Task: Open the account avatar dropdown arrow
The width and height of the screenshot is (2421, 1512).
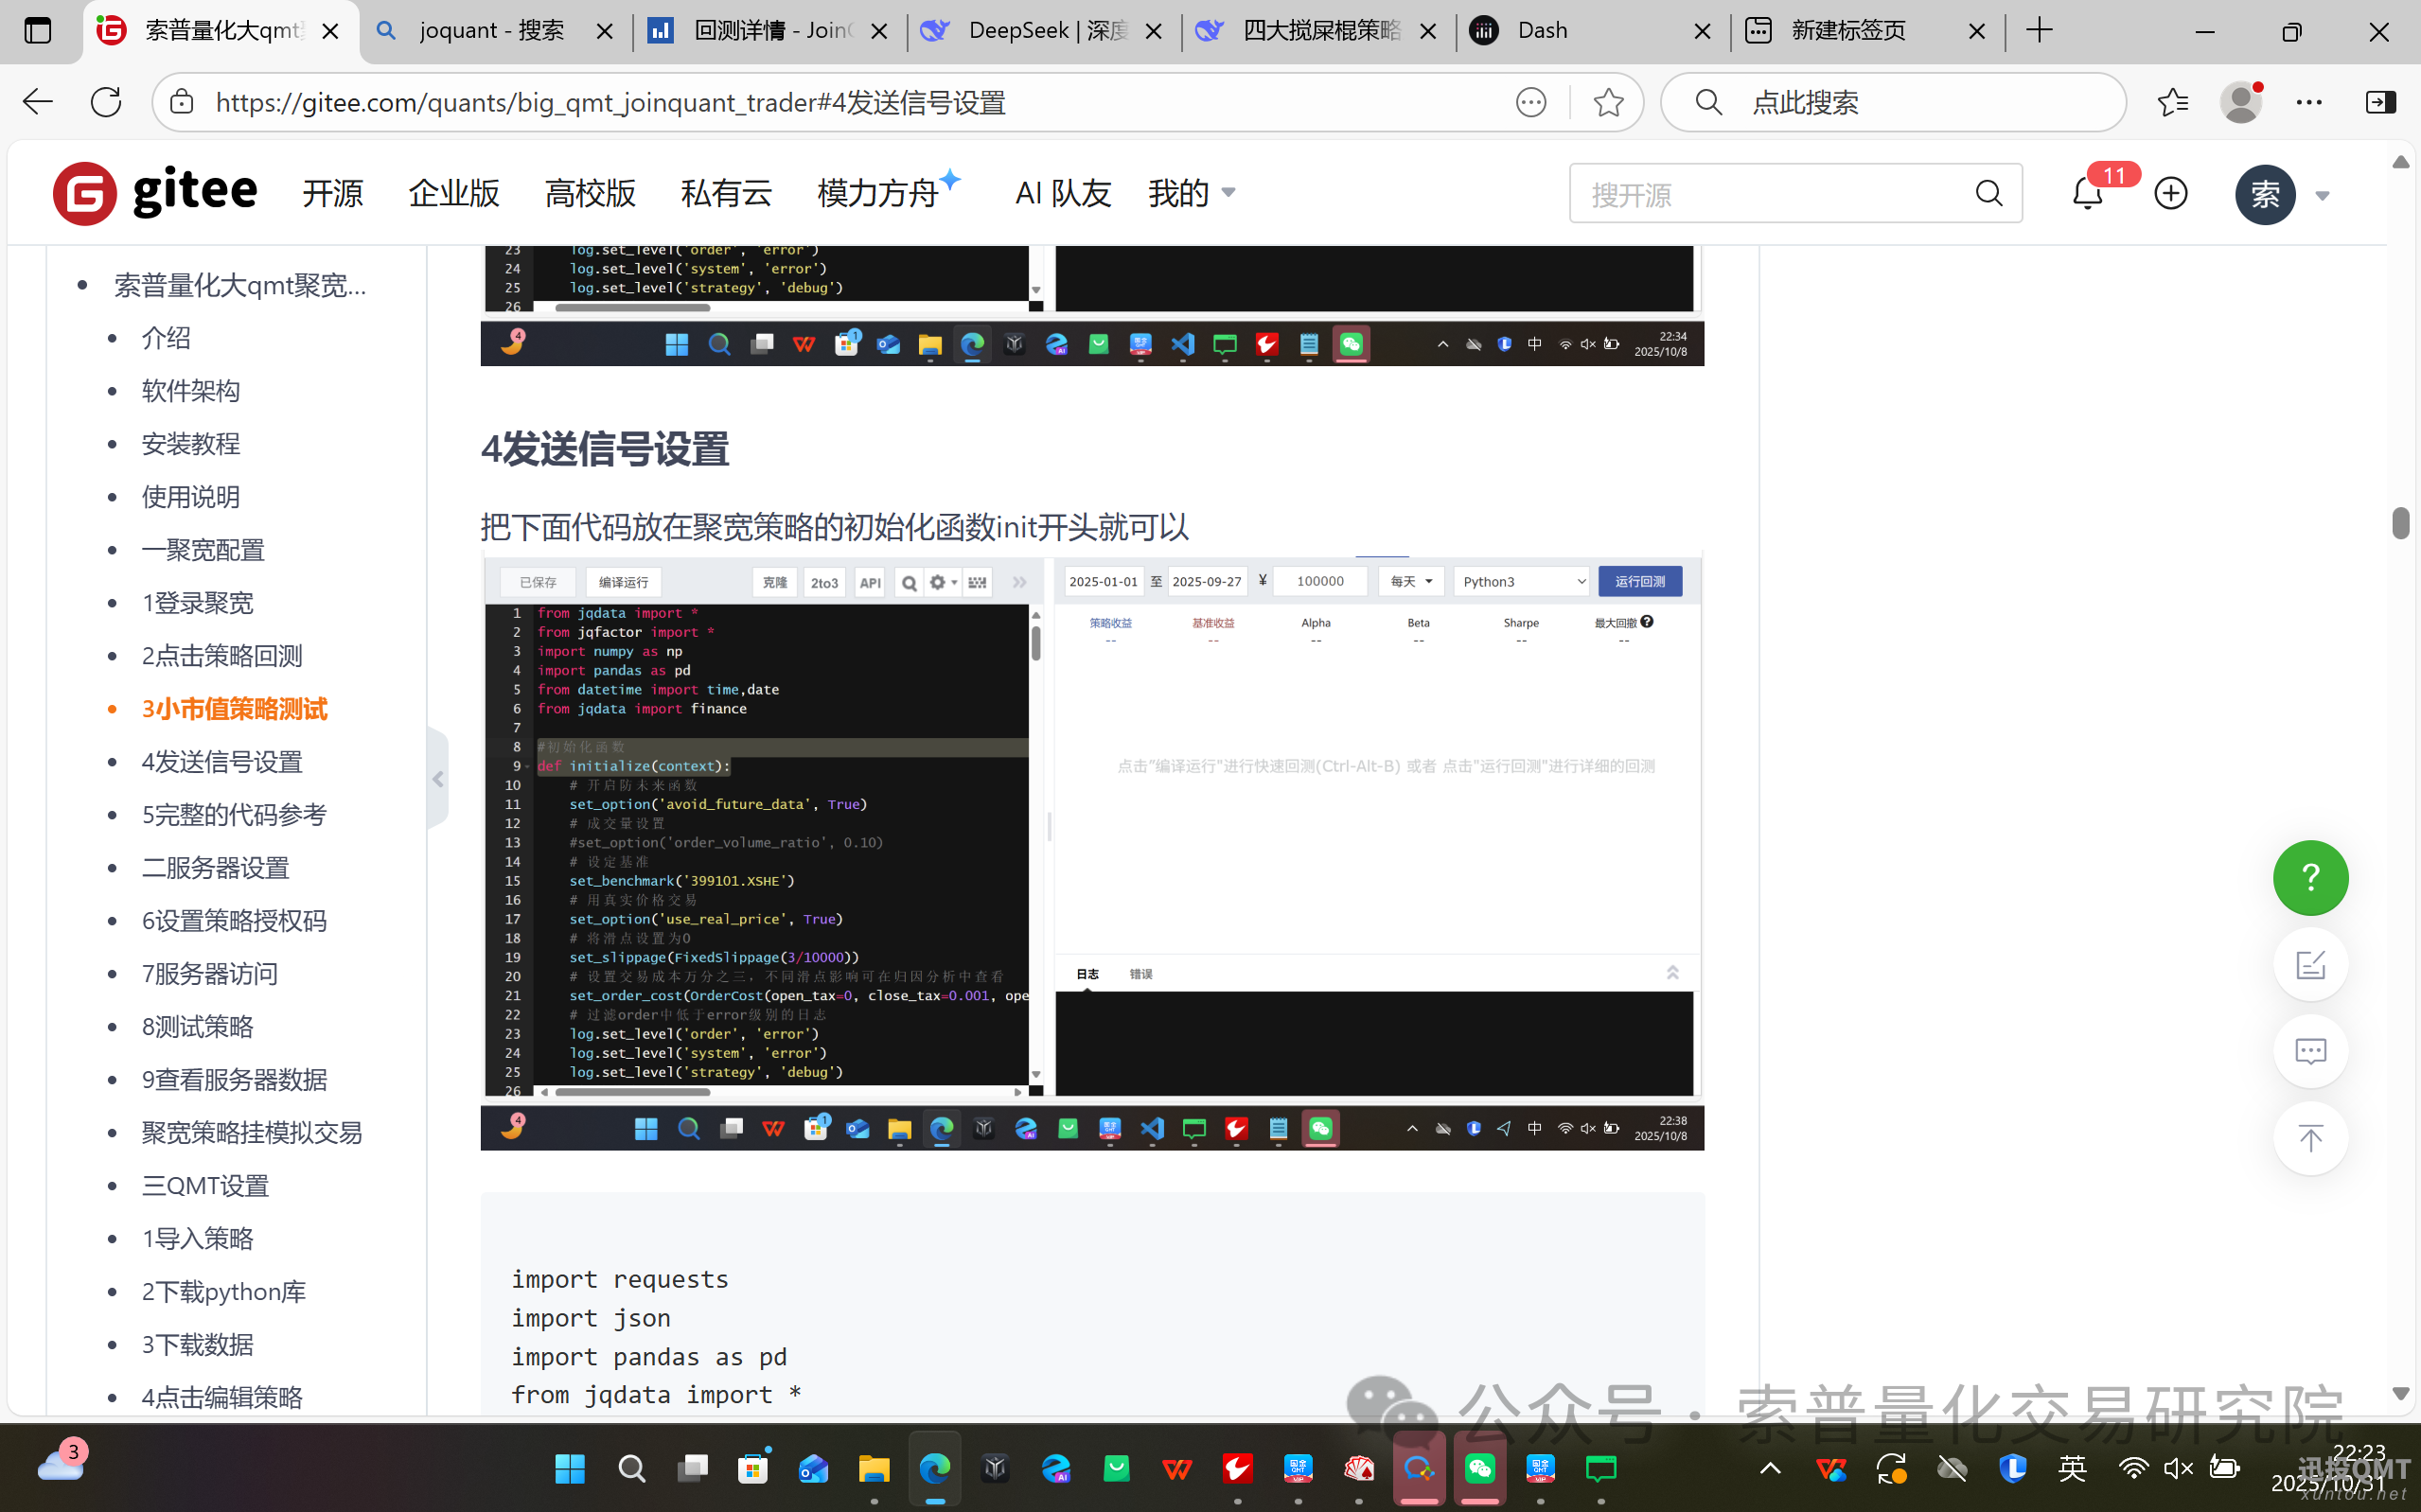Action: pyautogui.click(x=2323, y=195)
